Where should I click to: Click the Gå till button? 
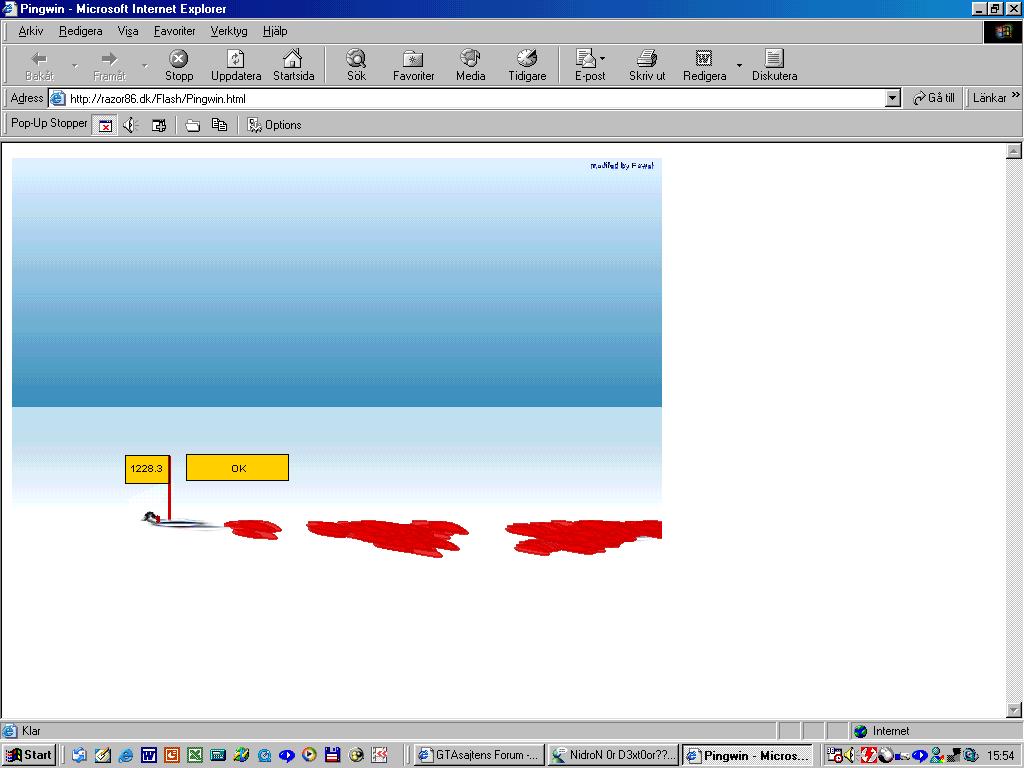[934, 99]
